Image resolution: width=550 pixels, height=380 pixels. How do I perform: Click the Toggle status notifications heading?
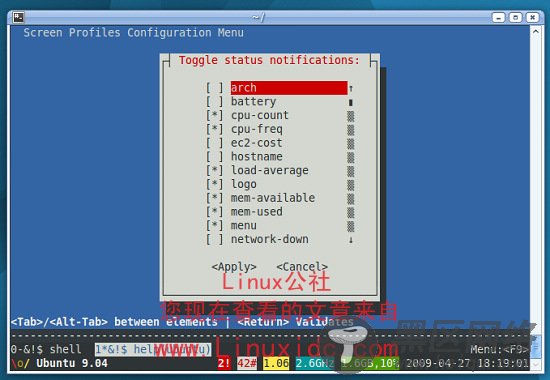click(x=269, y=60)
